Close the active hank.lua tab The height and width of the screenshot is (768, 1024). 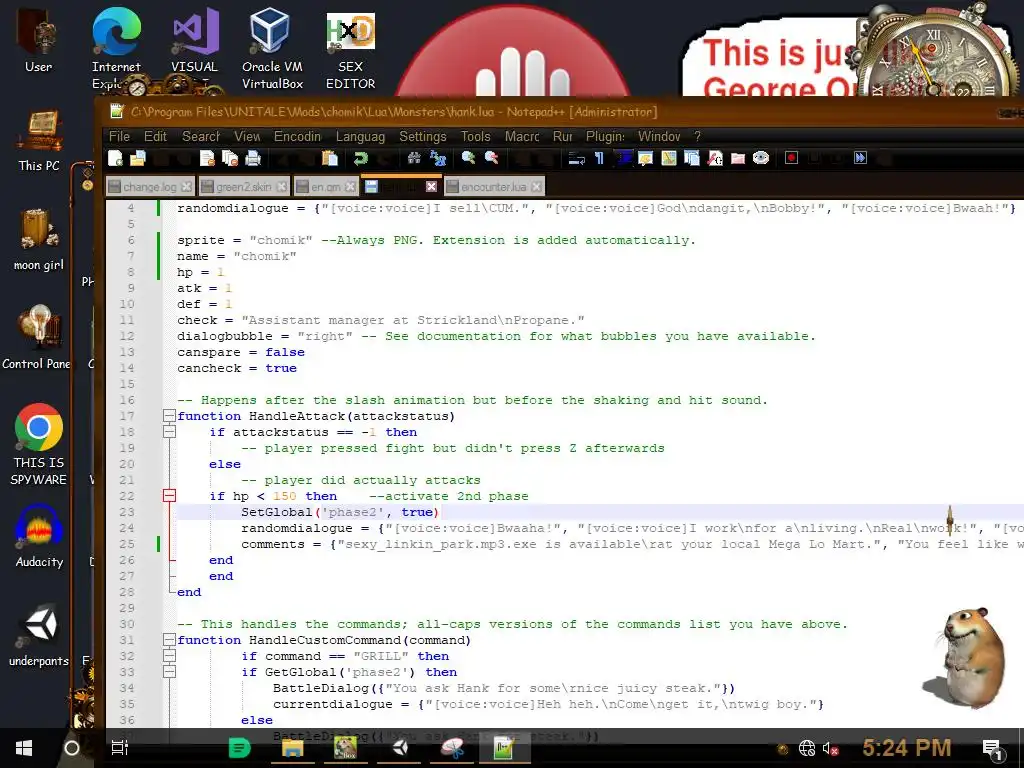pyautogui.click(x=431, y=187)
